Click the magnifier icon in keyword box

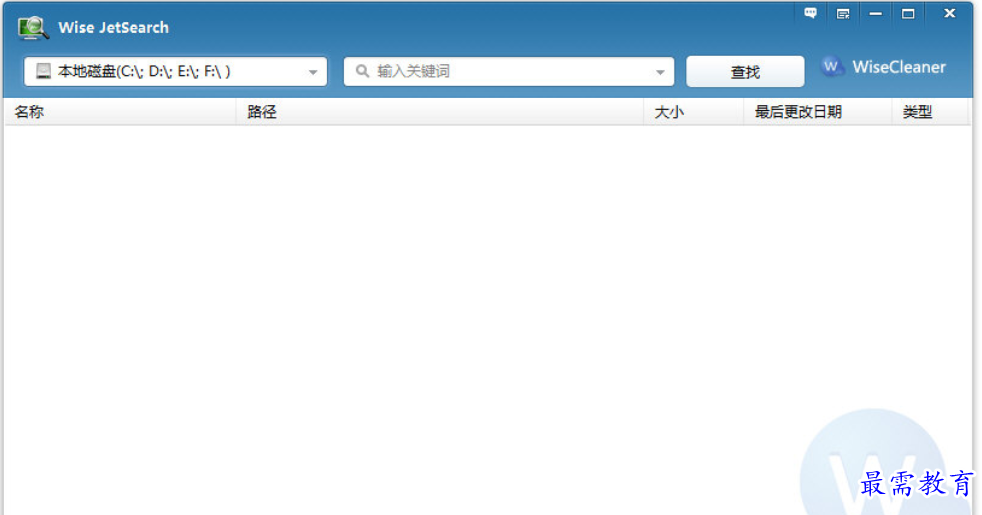362,71
